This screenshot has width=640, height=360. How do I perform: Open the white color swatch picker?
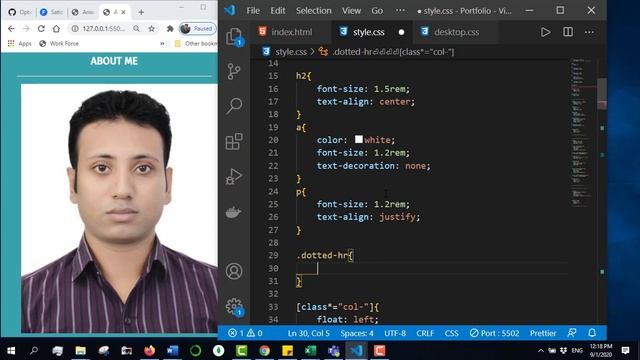tap(359, 140)
